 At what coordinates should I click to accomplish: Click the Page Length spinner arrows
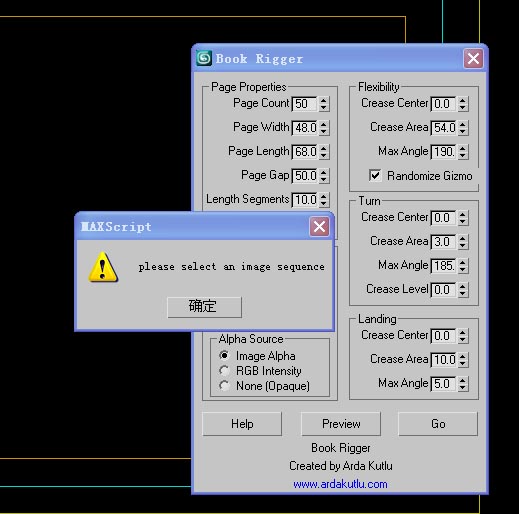324,152
